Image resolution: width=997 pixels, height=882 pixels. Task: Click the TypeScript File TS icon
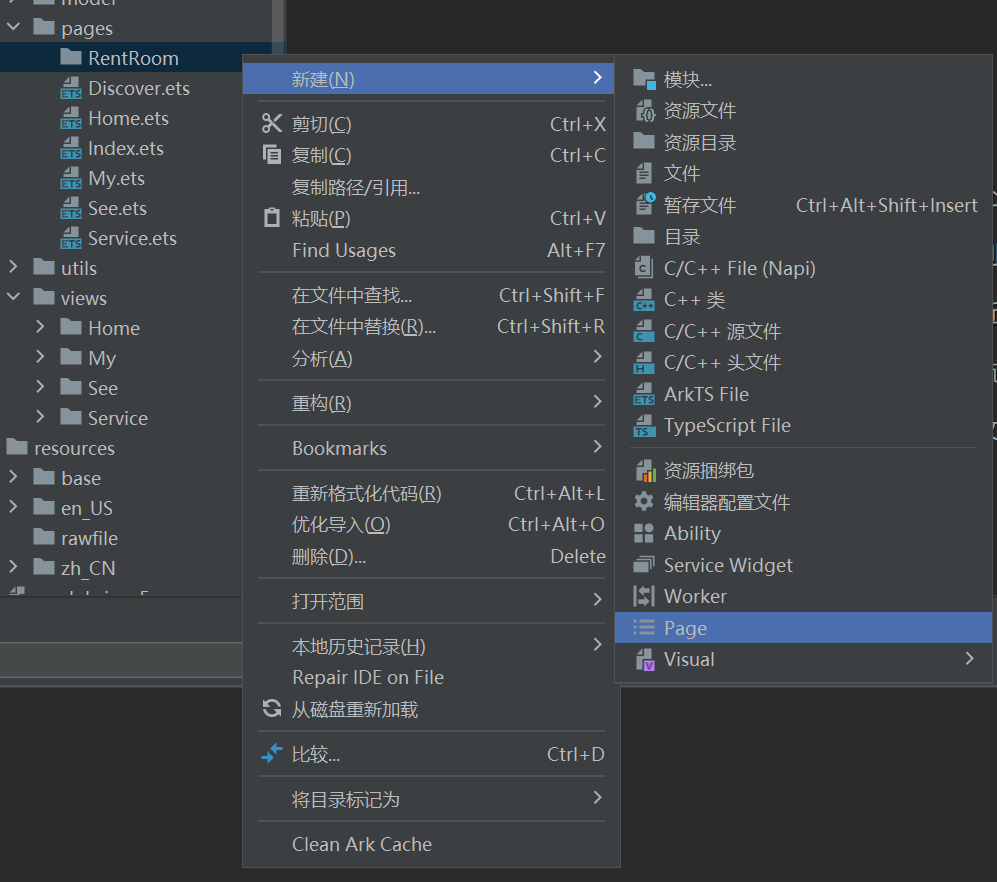[x=644, y=425]
